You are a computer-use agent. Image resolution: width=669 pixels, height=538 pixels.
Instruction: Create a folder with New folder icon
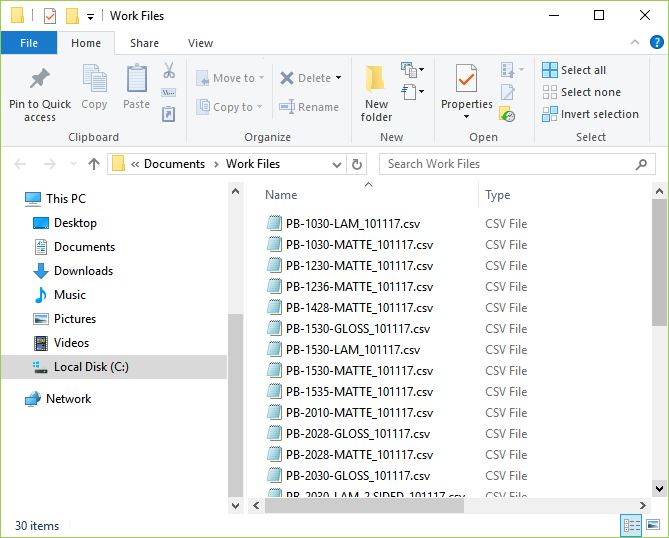(x=376, y=80)
